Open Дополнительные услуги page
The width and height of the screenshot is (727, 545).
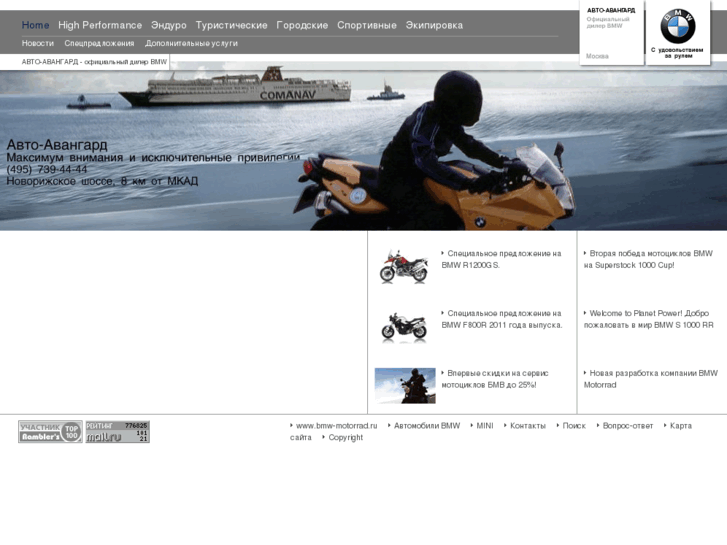pos(191,43)
